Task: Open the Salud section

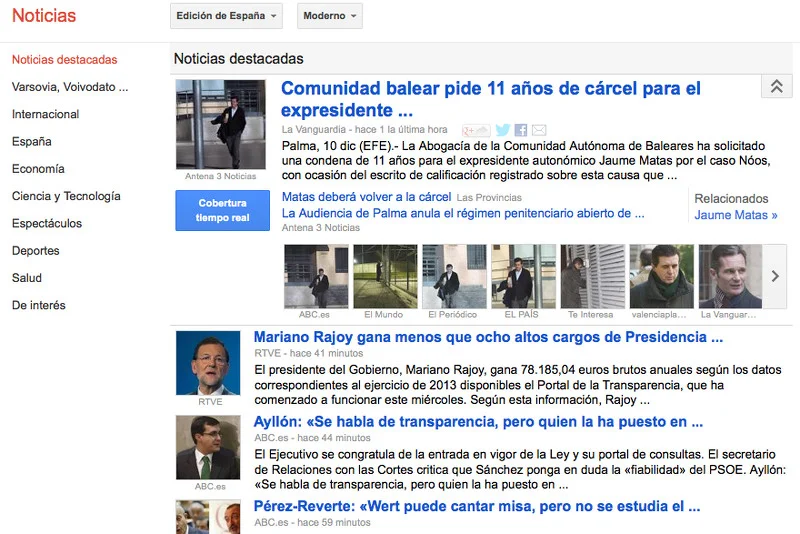Action: (27, 278)
